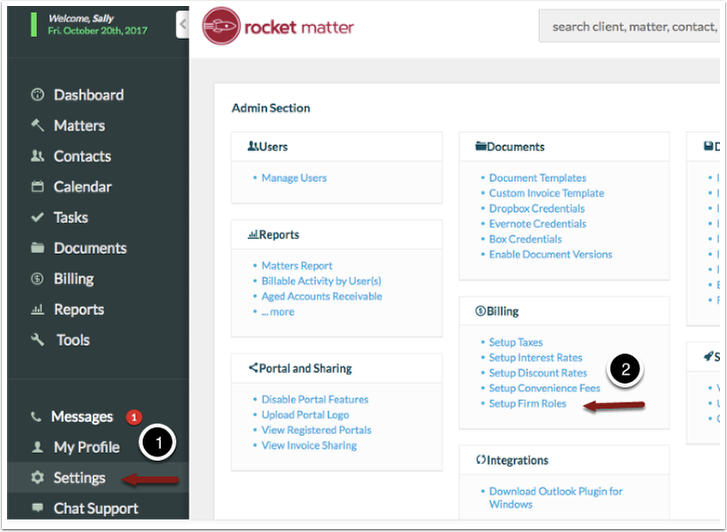Go to Matters in the sidebar

click(79, 125)
